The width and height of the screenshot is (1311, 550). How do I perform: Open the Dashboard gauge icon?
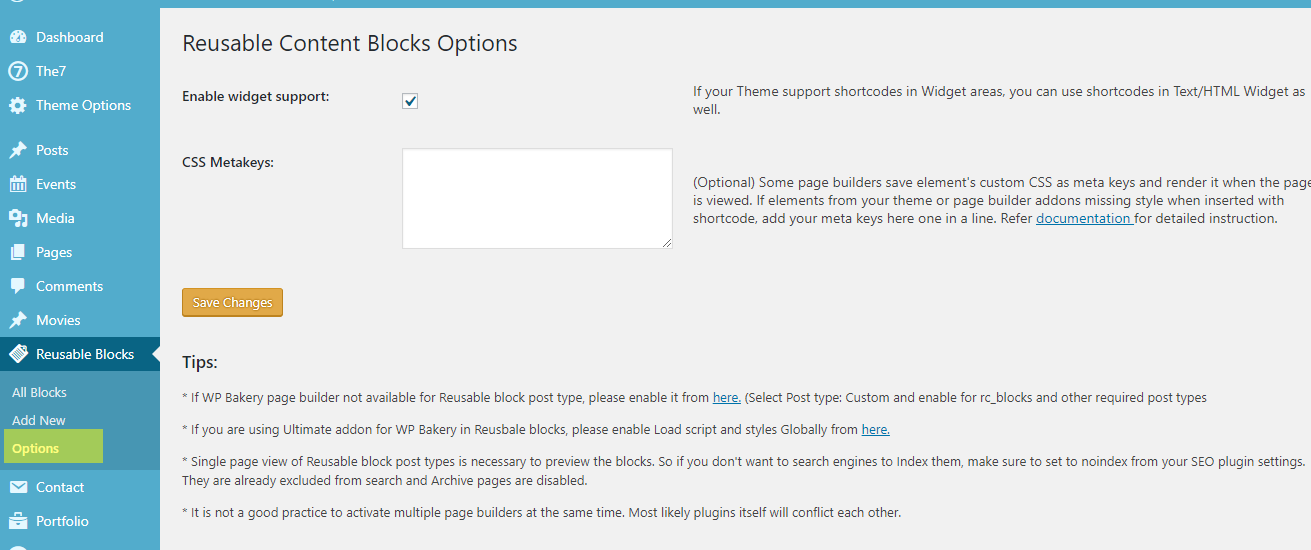[x=17, y=37]
